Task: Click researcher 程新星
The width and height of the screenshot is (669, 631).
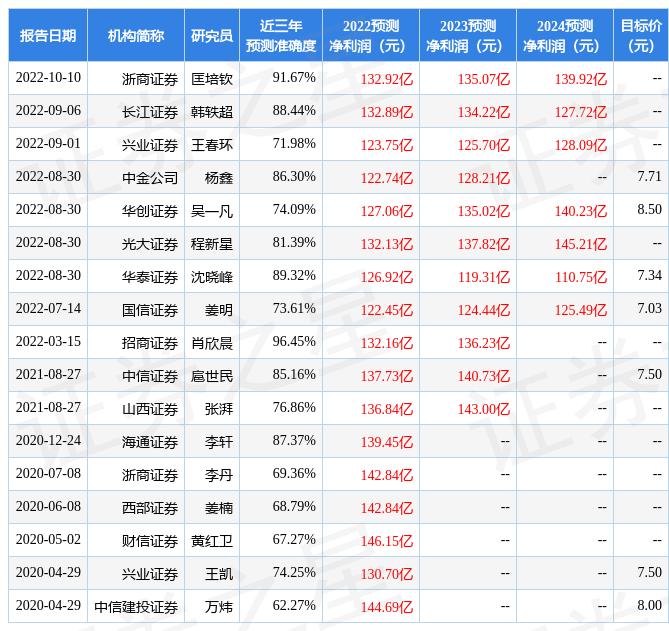Action: (x=212, y=244)
